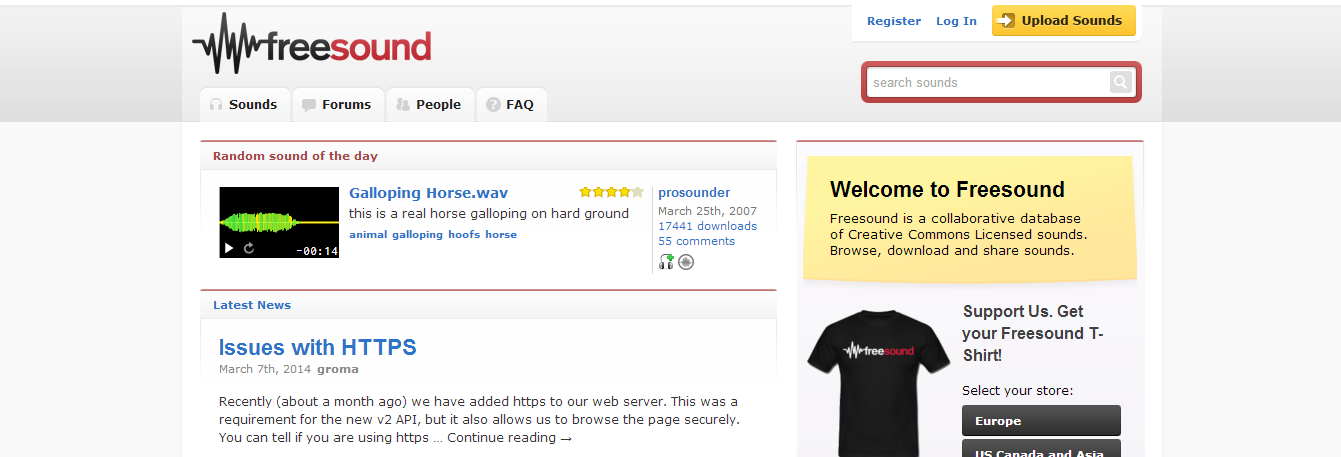Image resolution: width=1341 pixels, height=457 pixels.
Task: Select the Europe store button
Action: point(1041,421)
